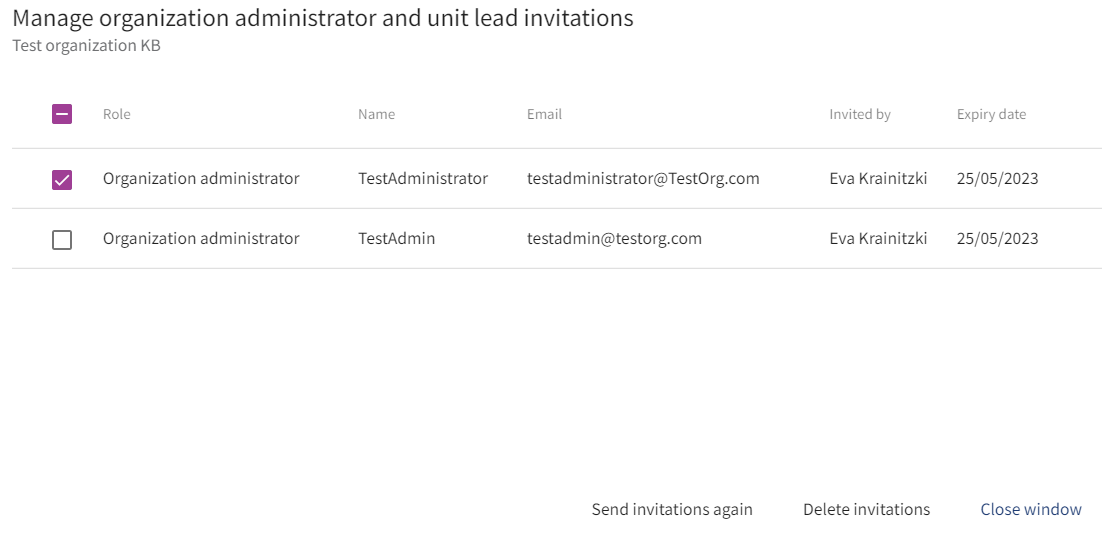
Task: Select the testadministrator@TestOrg.com email cell
Action: (x=643, y=179)
